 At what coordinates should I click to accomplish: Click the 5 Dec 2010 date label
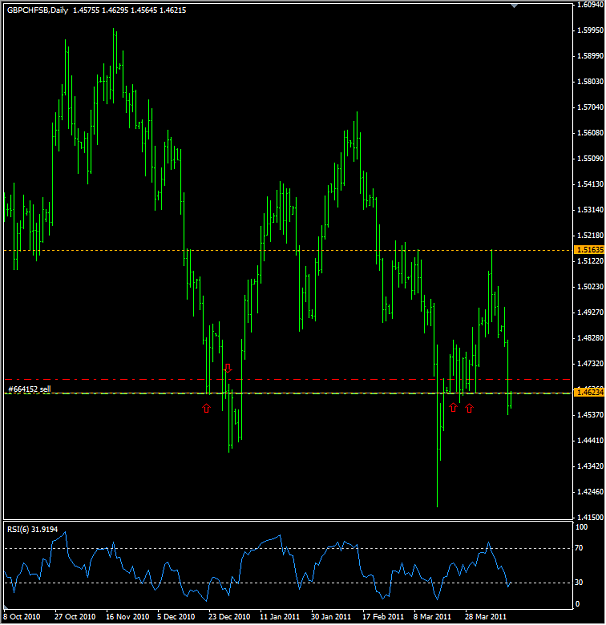tap(176, 617)
